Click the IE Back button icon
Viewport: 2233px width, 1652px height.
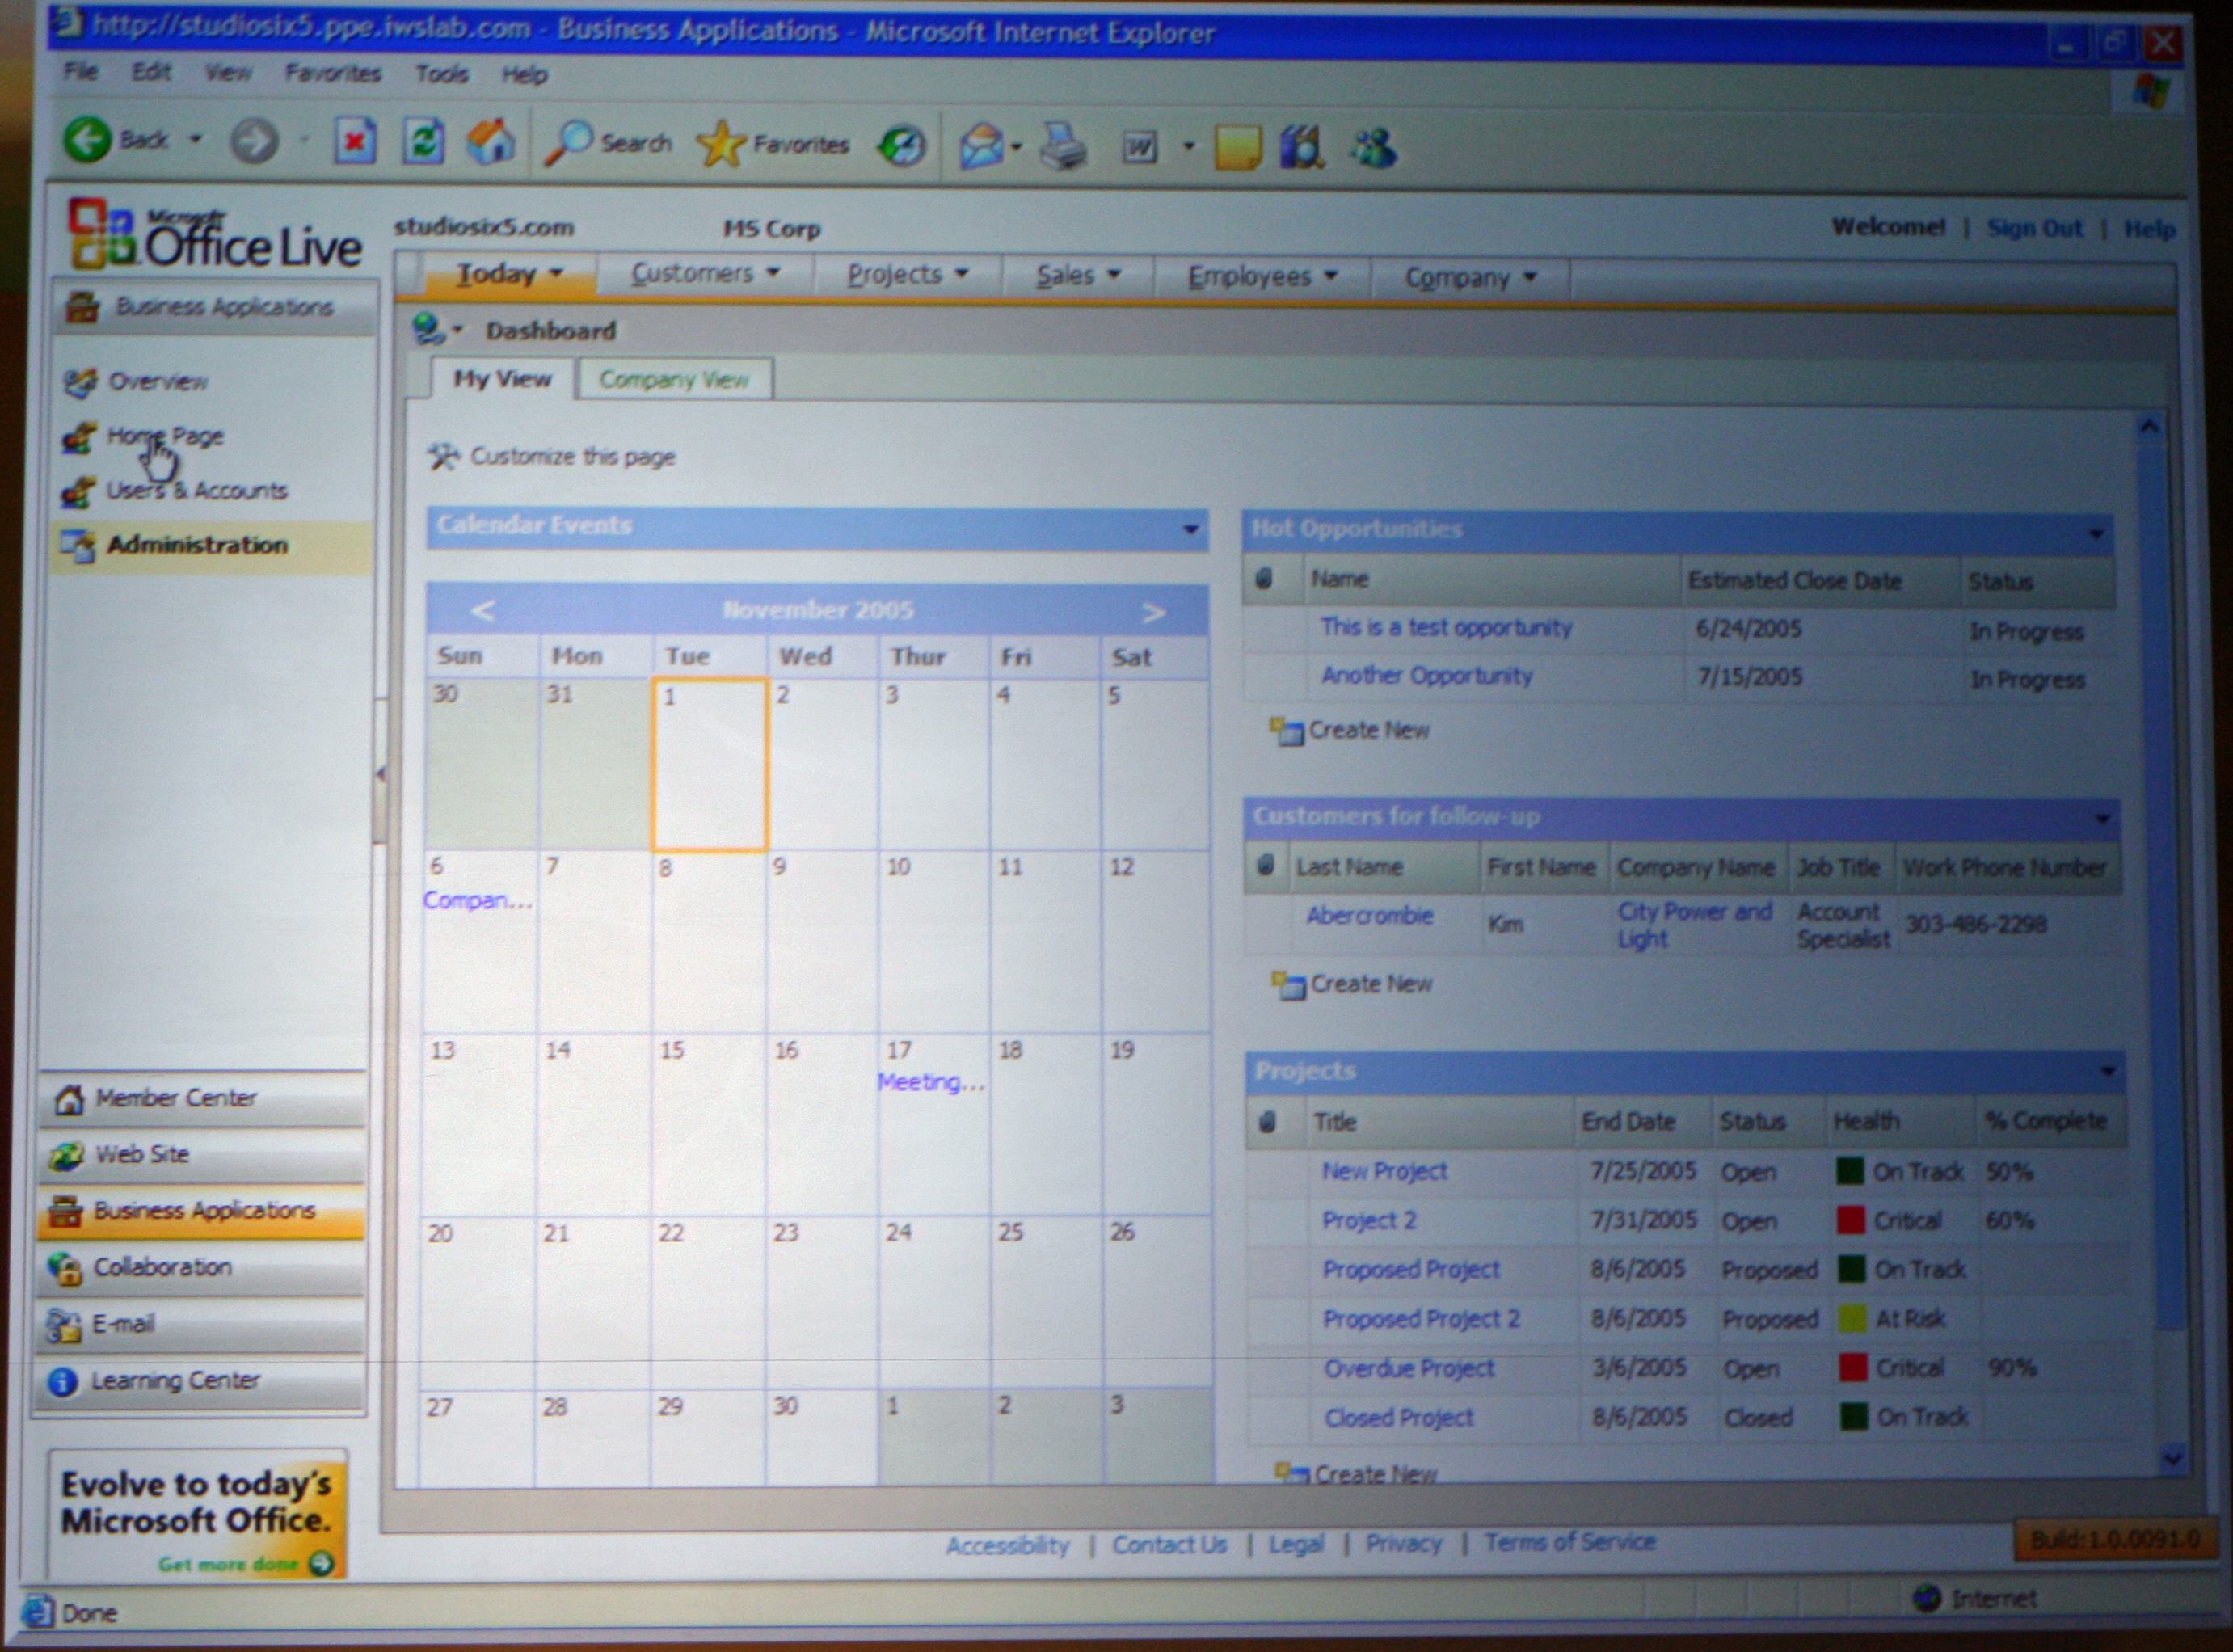click(88, 139)
